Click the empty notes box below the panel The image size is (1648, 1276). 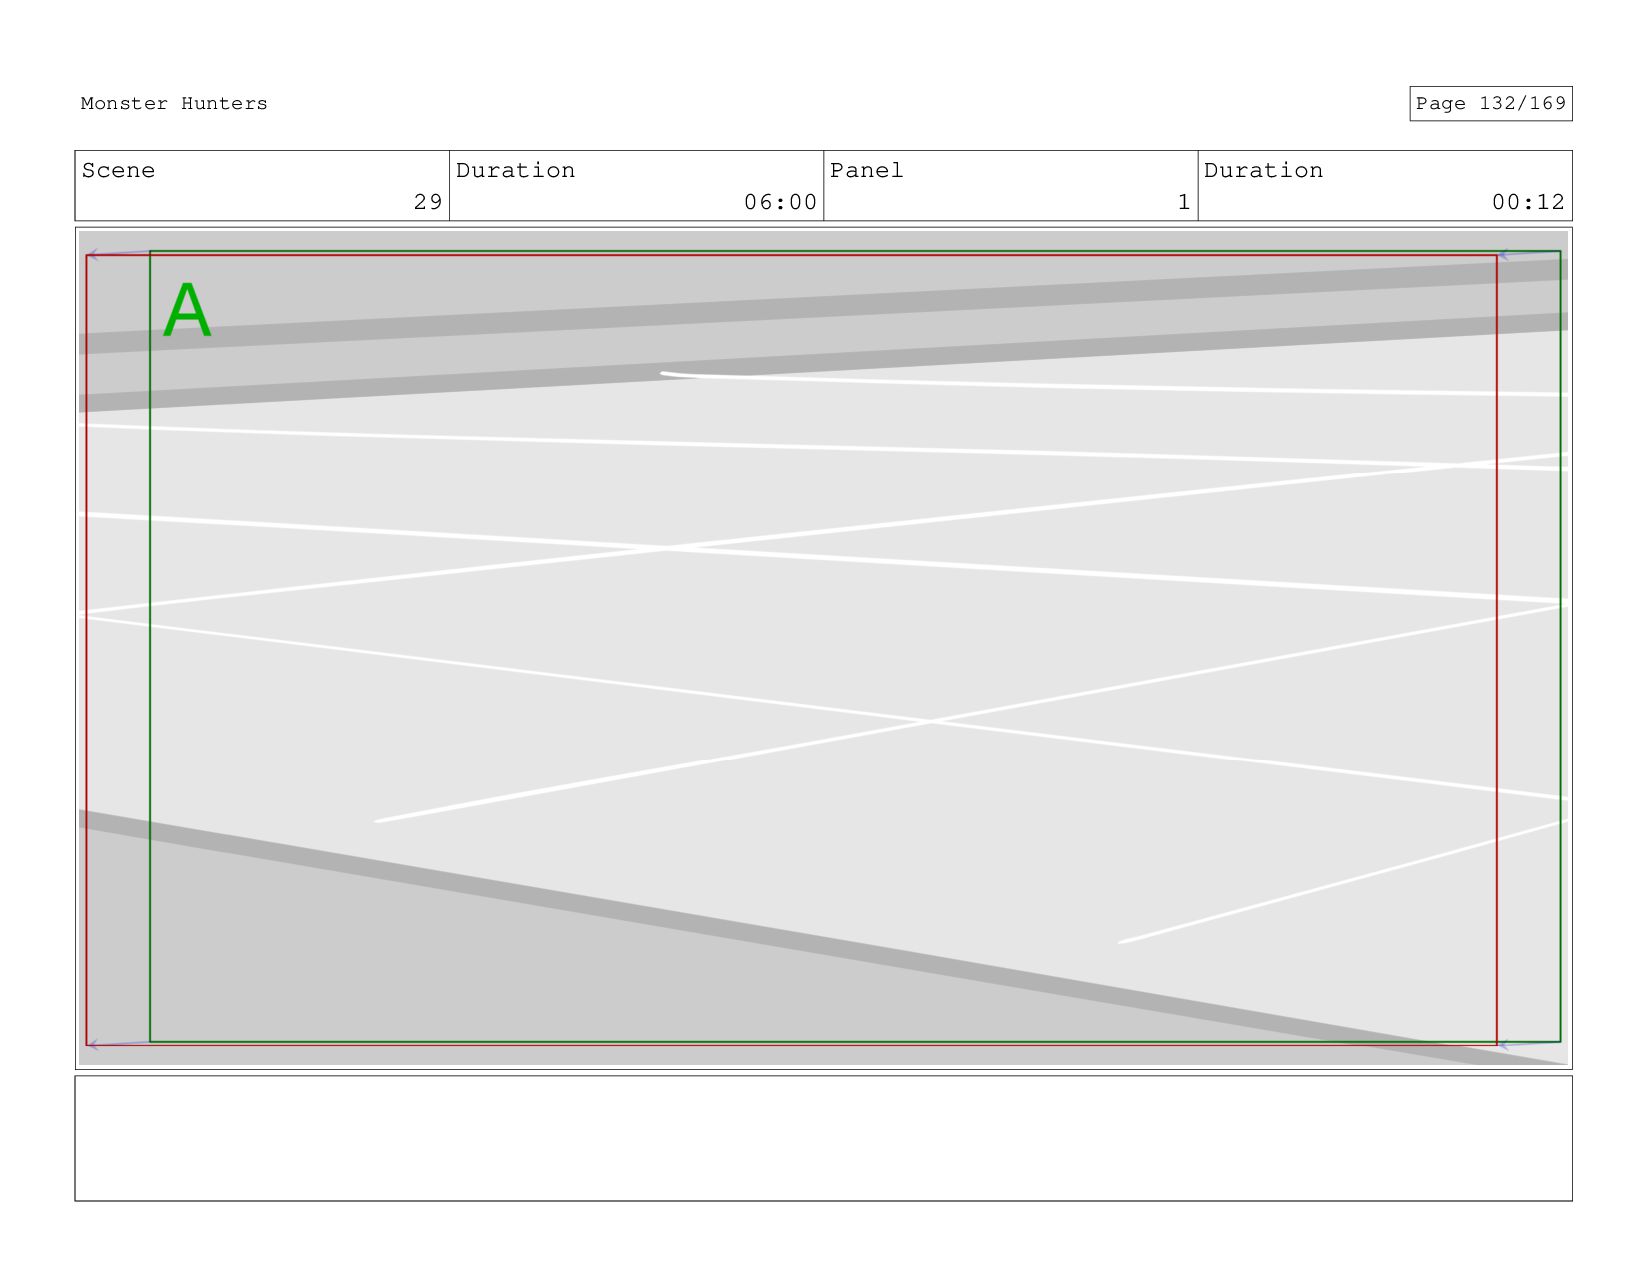tap(823, 1138)
